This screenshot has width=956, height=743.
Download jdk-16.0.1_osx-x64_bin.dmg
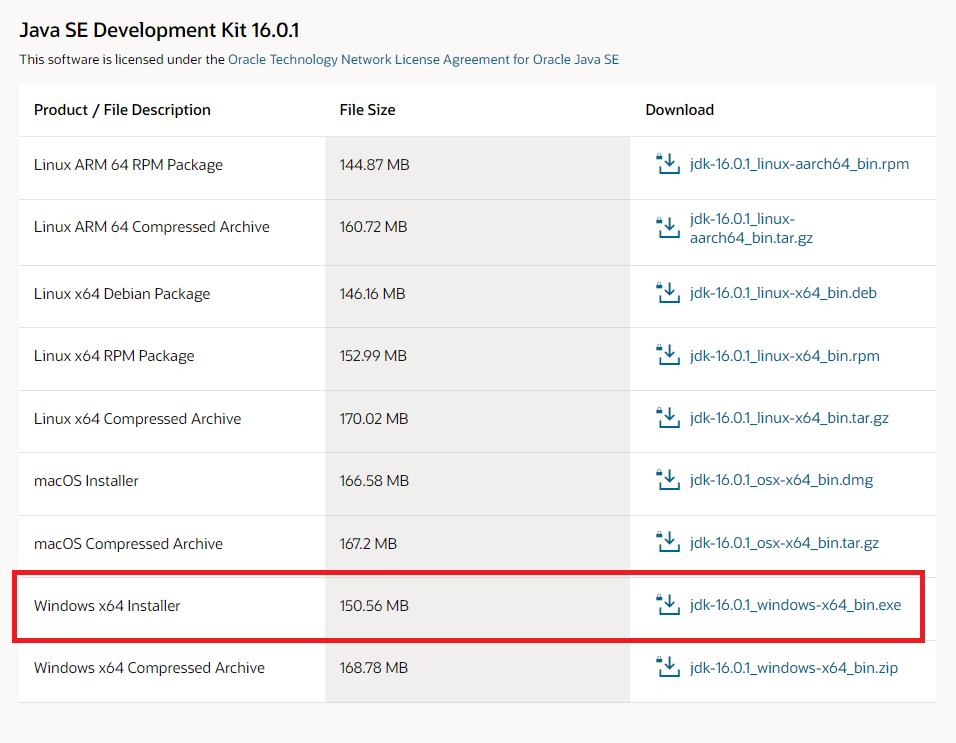[782, 480]
